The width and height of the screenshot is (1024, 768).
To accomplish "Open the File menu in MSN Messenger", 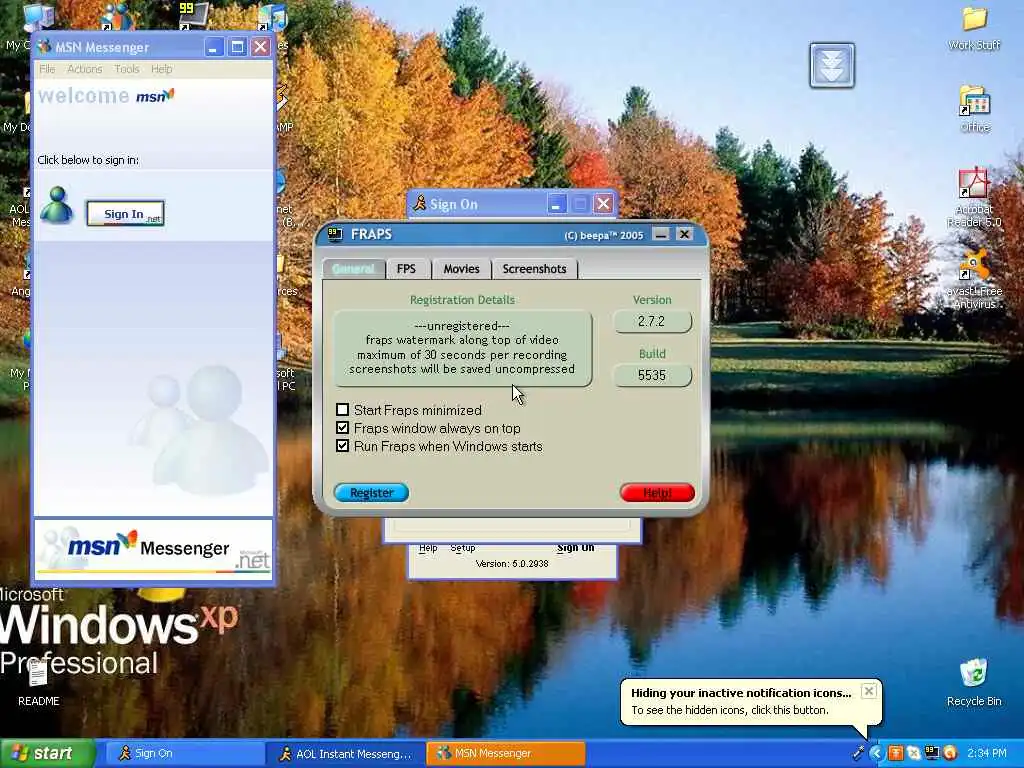I will pos(47,69).
